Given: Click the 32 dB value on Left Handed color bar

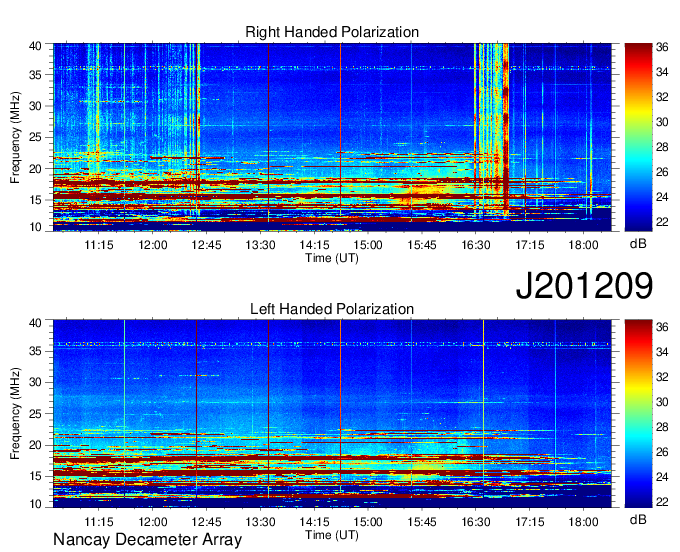Looking at the screenshot, I should coord(662,377).
